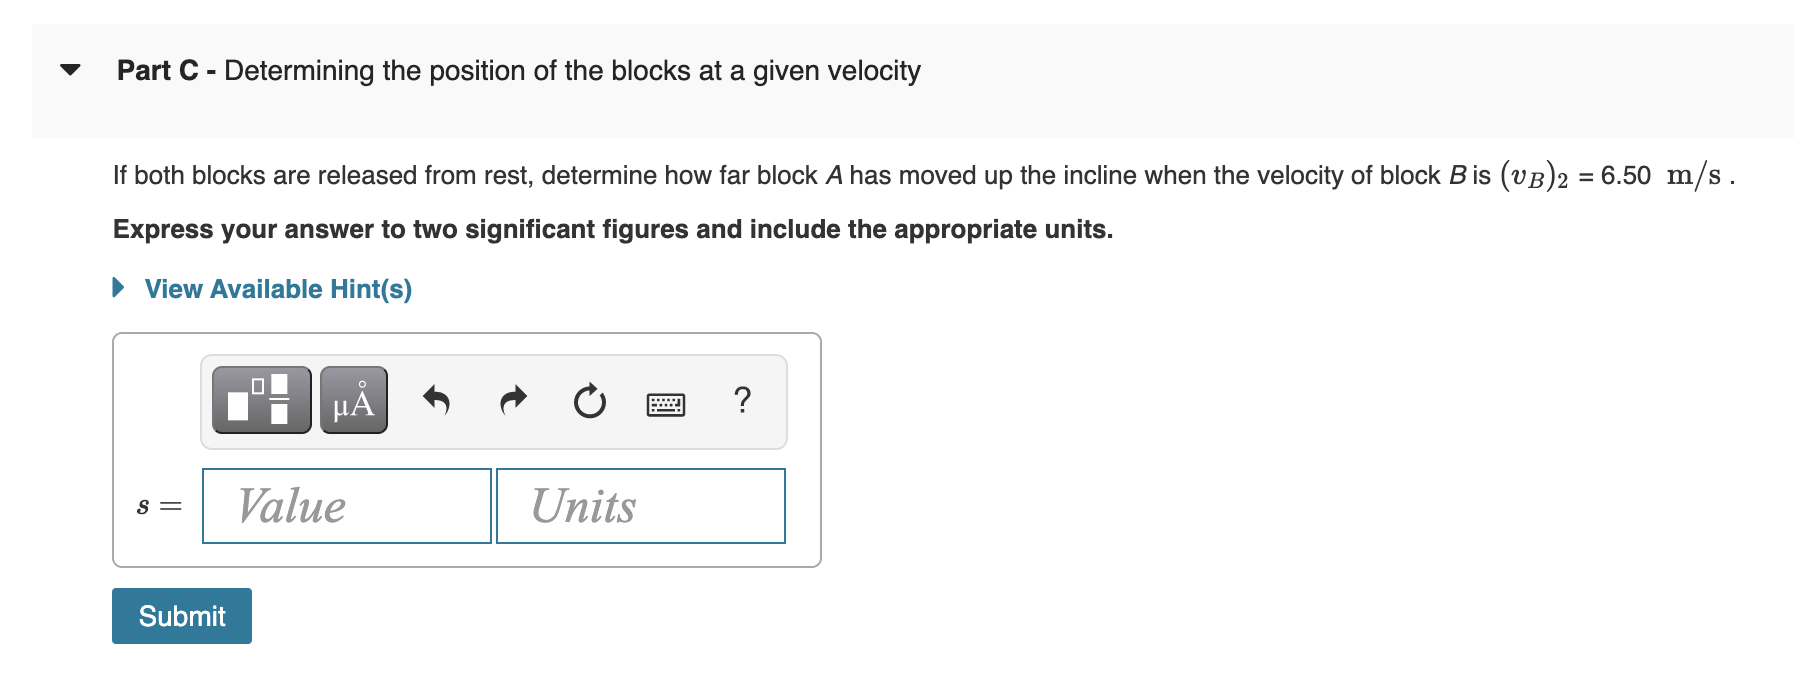Redo the last answer edit
Image resolution: width=1794 pixels, height=674 pixels.
[512, 401]
